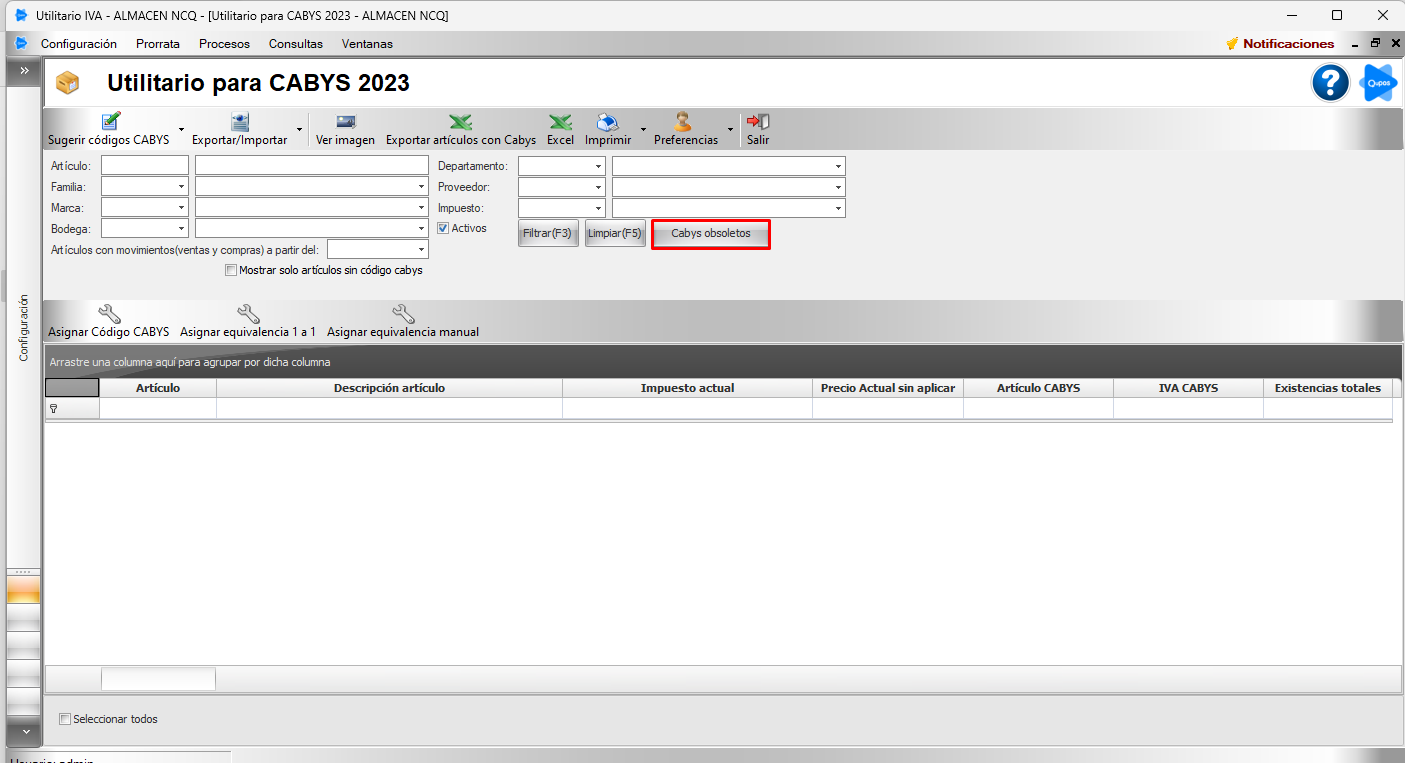Click the Imprimir printer icon

click(x=607, y=122)
